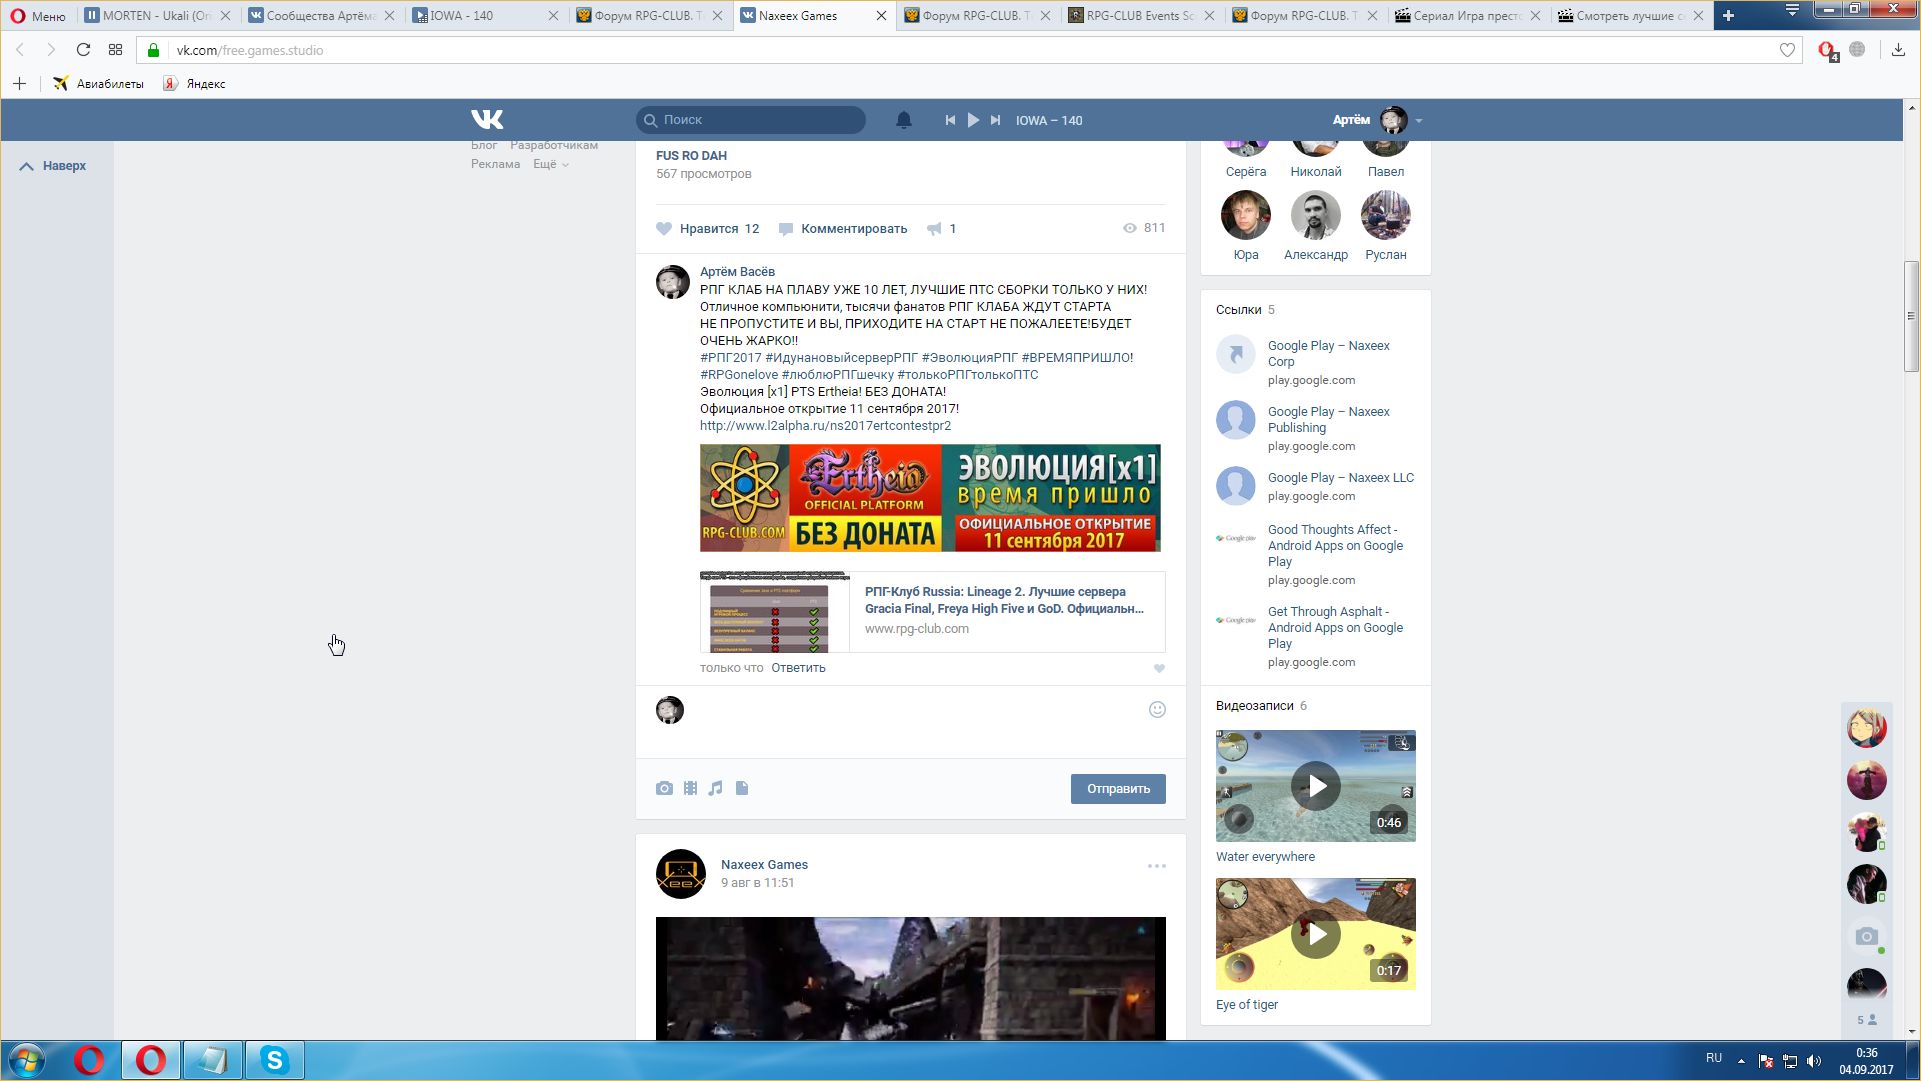Switch to the Сообщества Артёма tab
Screen dimensions: 1921x1081
coord(321,16)
